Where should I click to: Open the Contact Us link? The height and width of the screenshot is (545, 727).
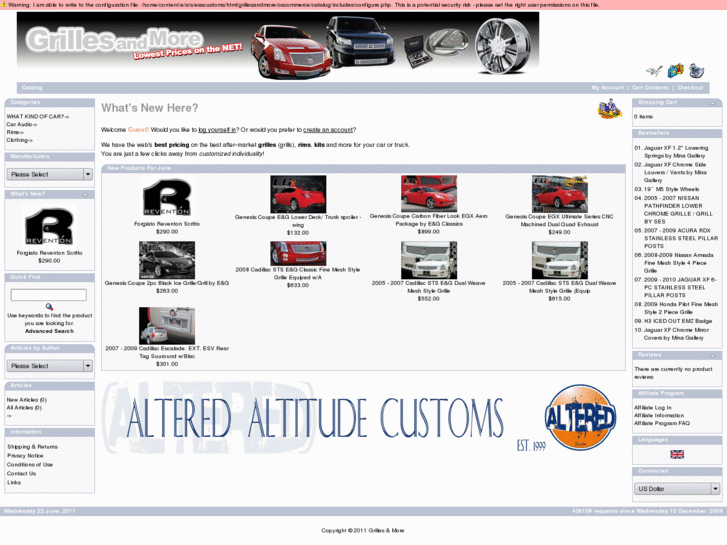point(21,474)
